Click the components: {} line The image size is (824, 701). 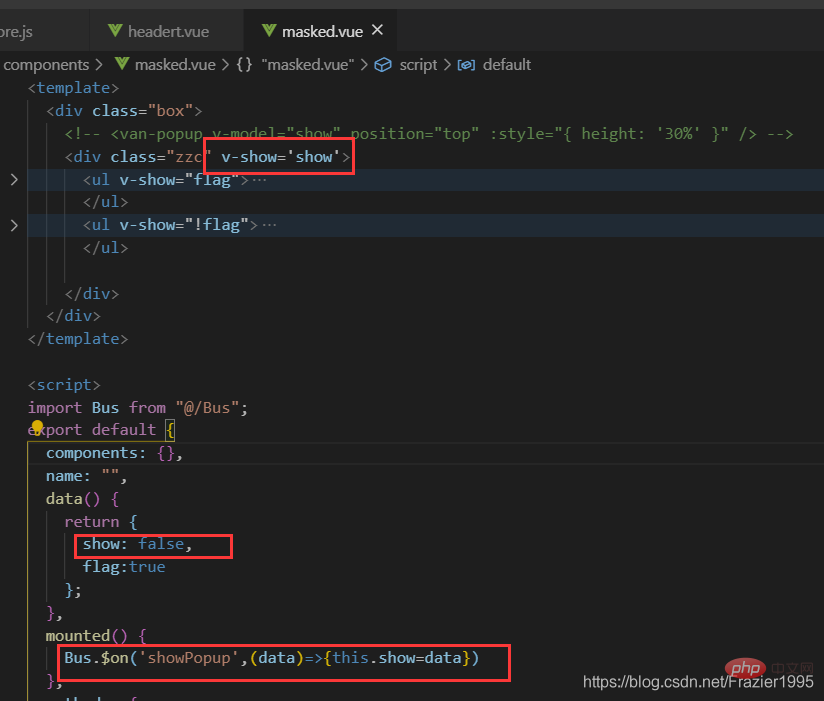[115, 453]
